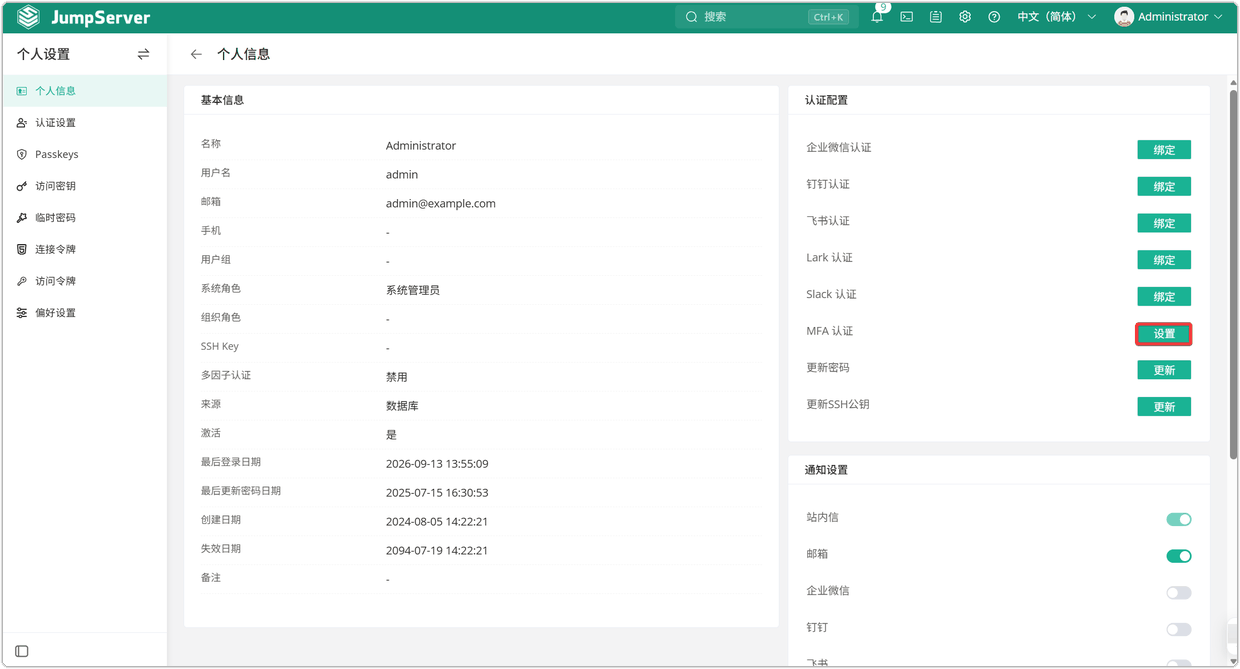Click the search magnifier icon
Screen dimensions: 1240x669
[691, 17]
